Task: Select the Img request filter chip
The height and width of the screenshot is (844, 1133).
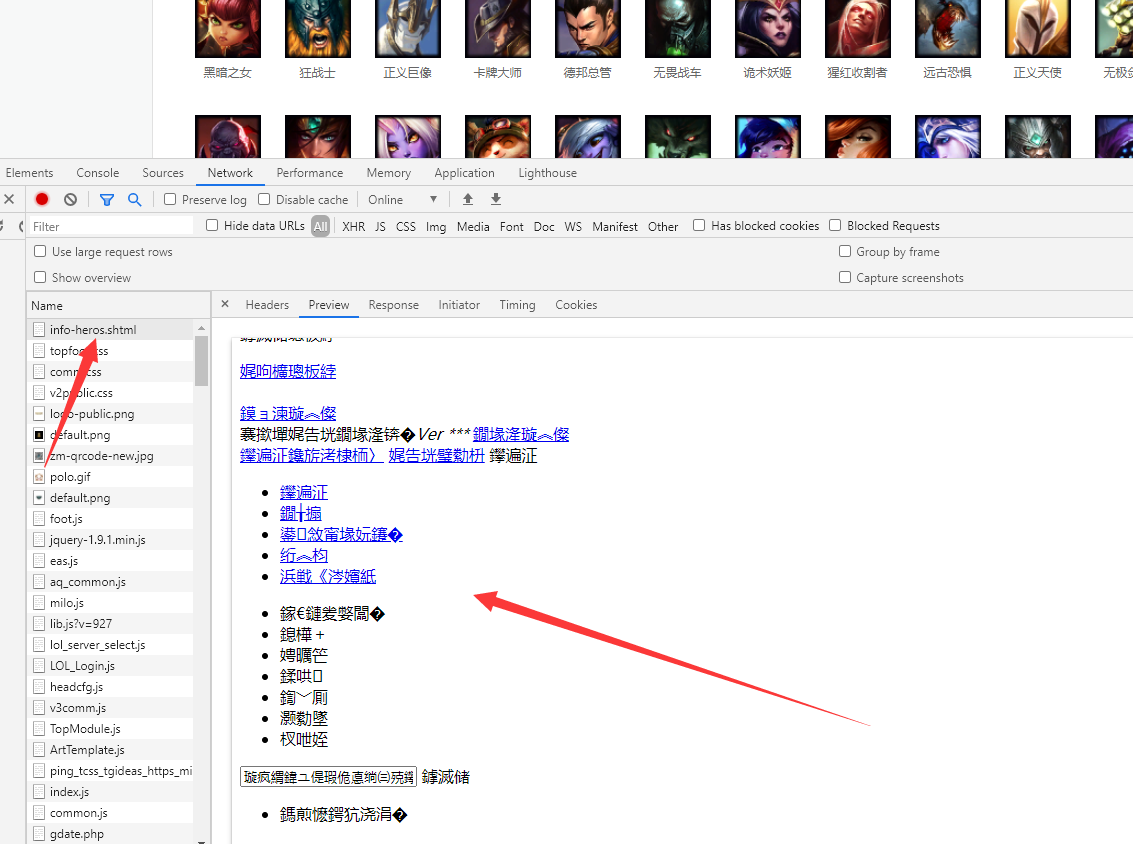Action: [436, 226]
